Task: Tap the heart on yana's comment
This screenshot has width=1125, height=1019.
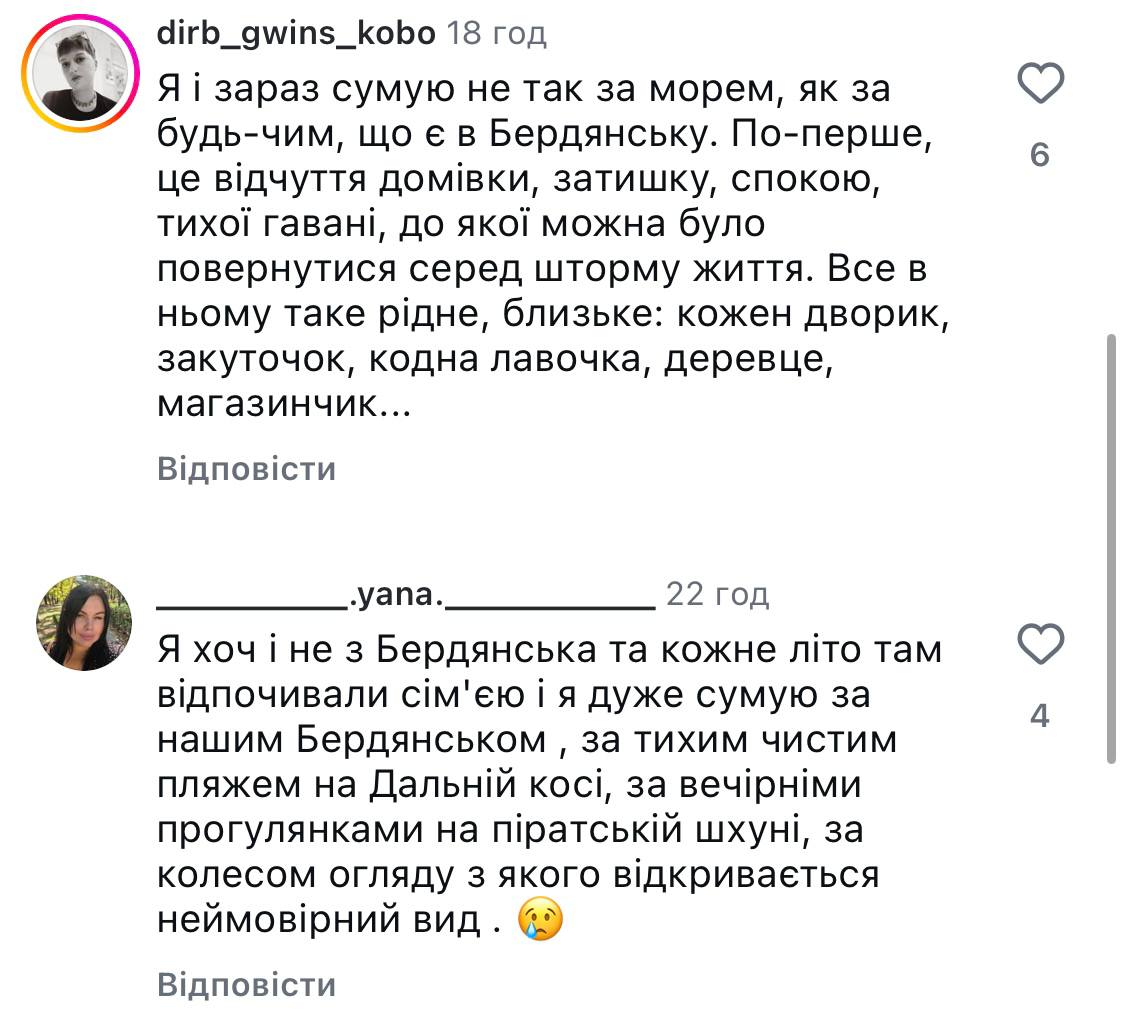Action: pyautogui.click(x=1039, y=645)
